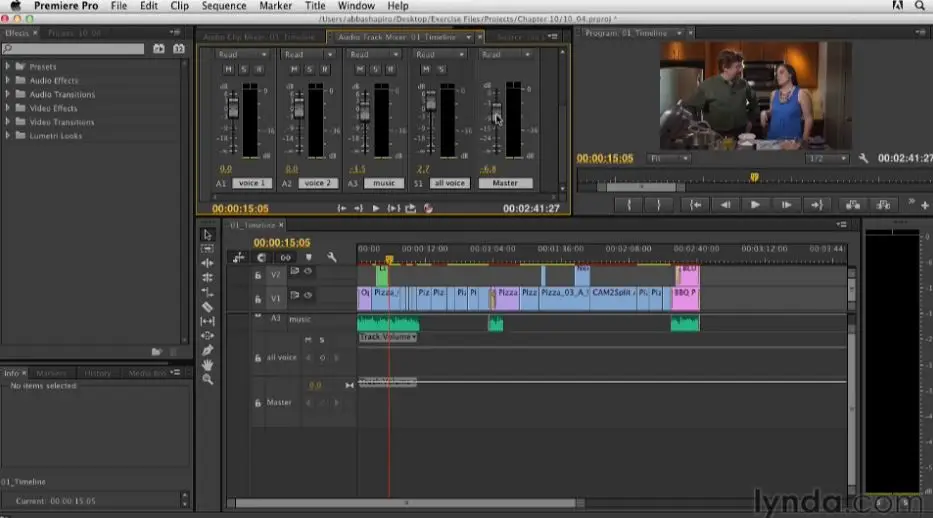This screenshot has width=933, height=518.
Task: Activate the Track Select tool
Action: pyautogui.click(x=207, y=248)
